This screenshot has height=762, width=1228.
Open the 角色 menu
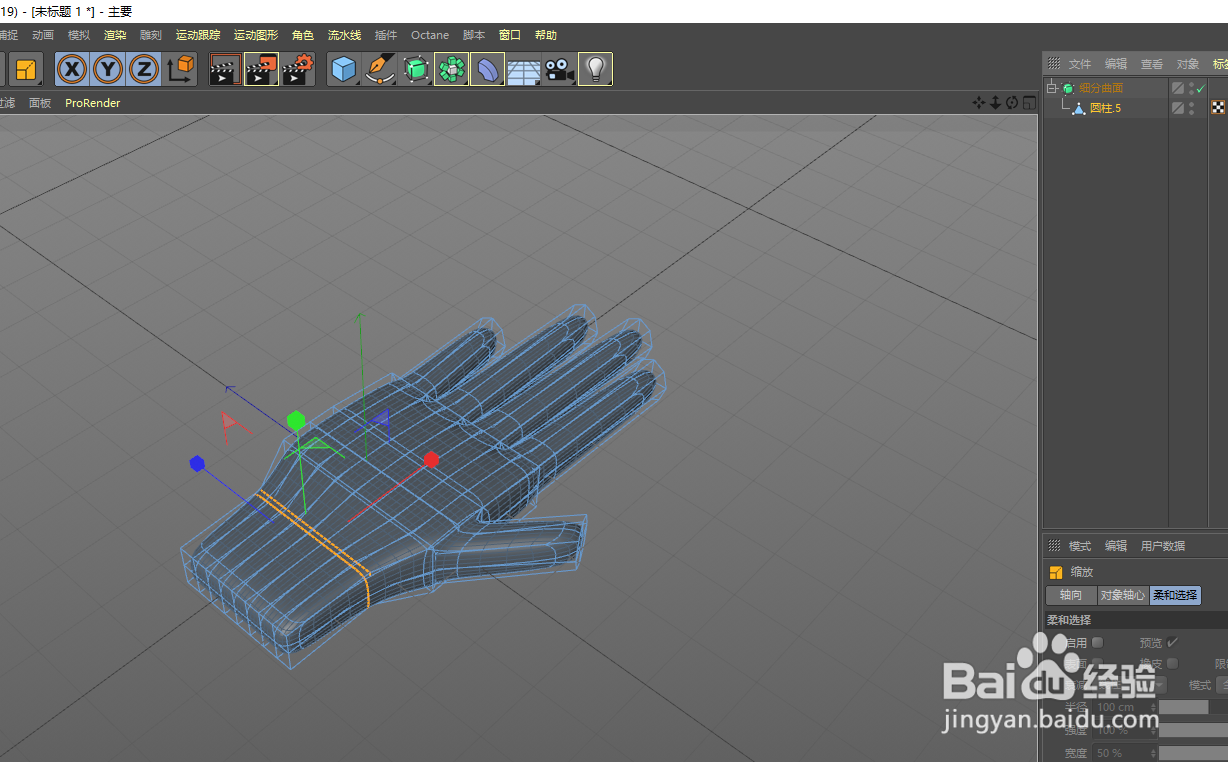pos(303,35)
